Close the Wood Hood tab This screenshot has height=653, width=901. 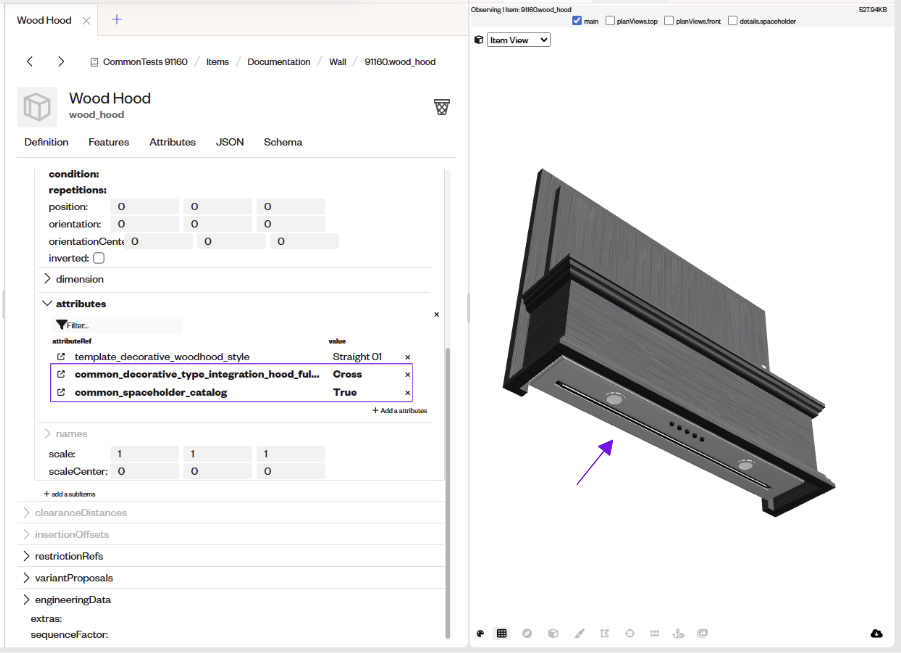click(x=86, y=21)
